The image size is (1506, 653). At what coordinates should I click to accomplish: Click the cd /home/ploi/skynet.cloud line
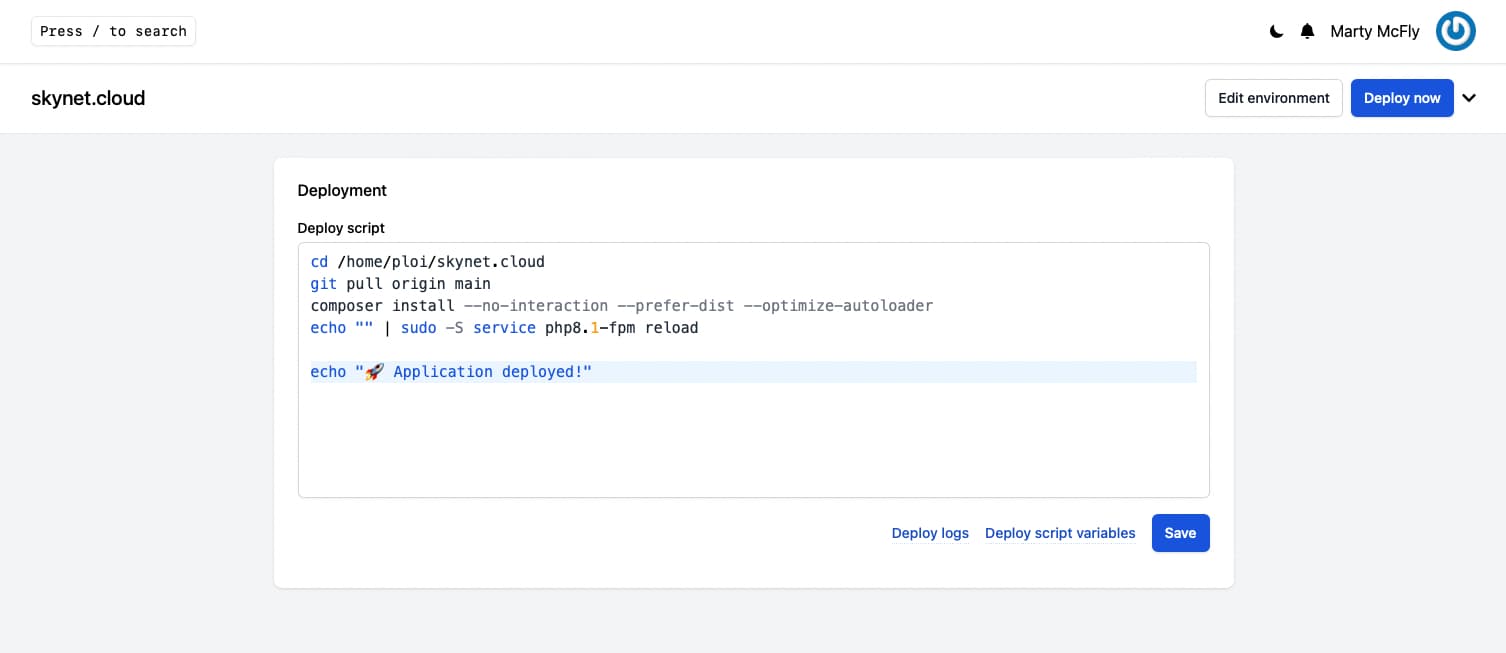(427, 261)
